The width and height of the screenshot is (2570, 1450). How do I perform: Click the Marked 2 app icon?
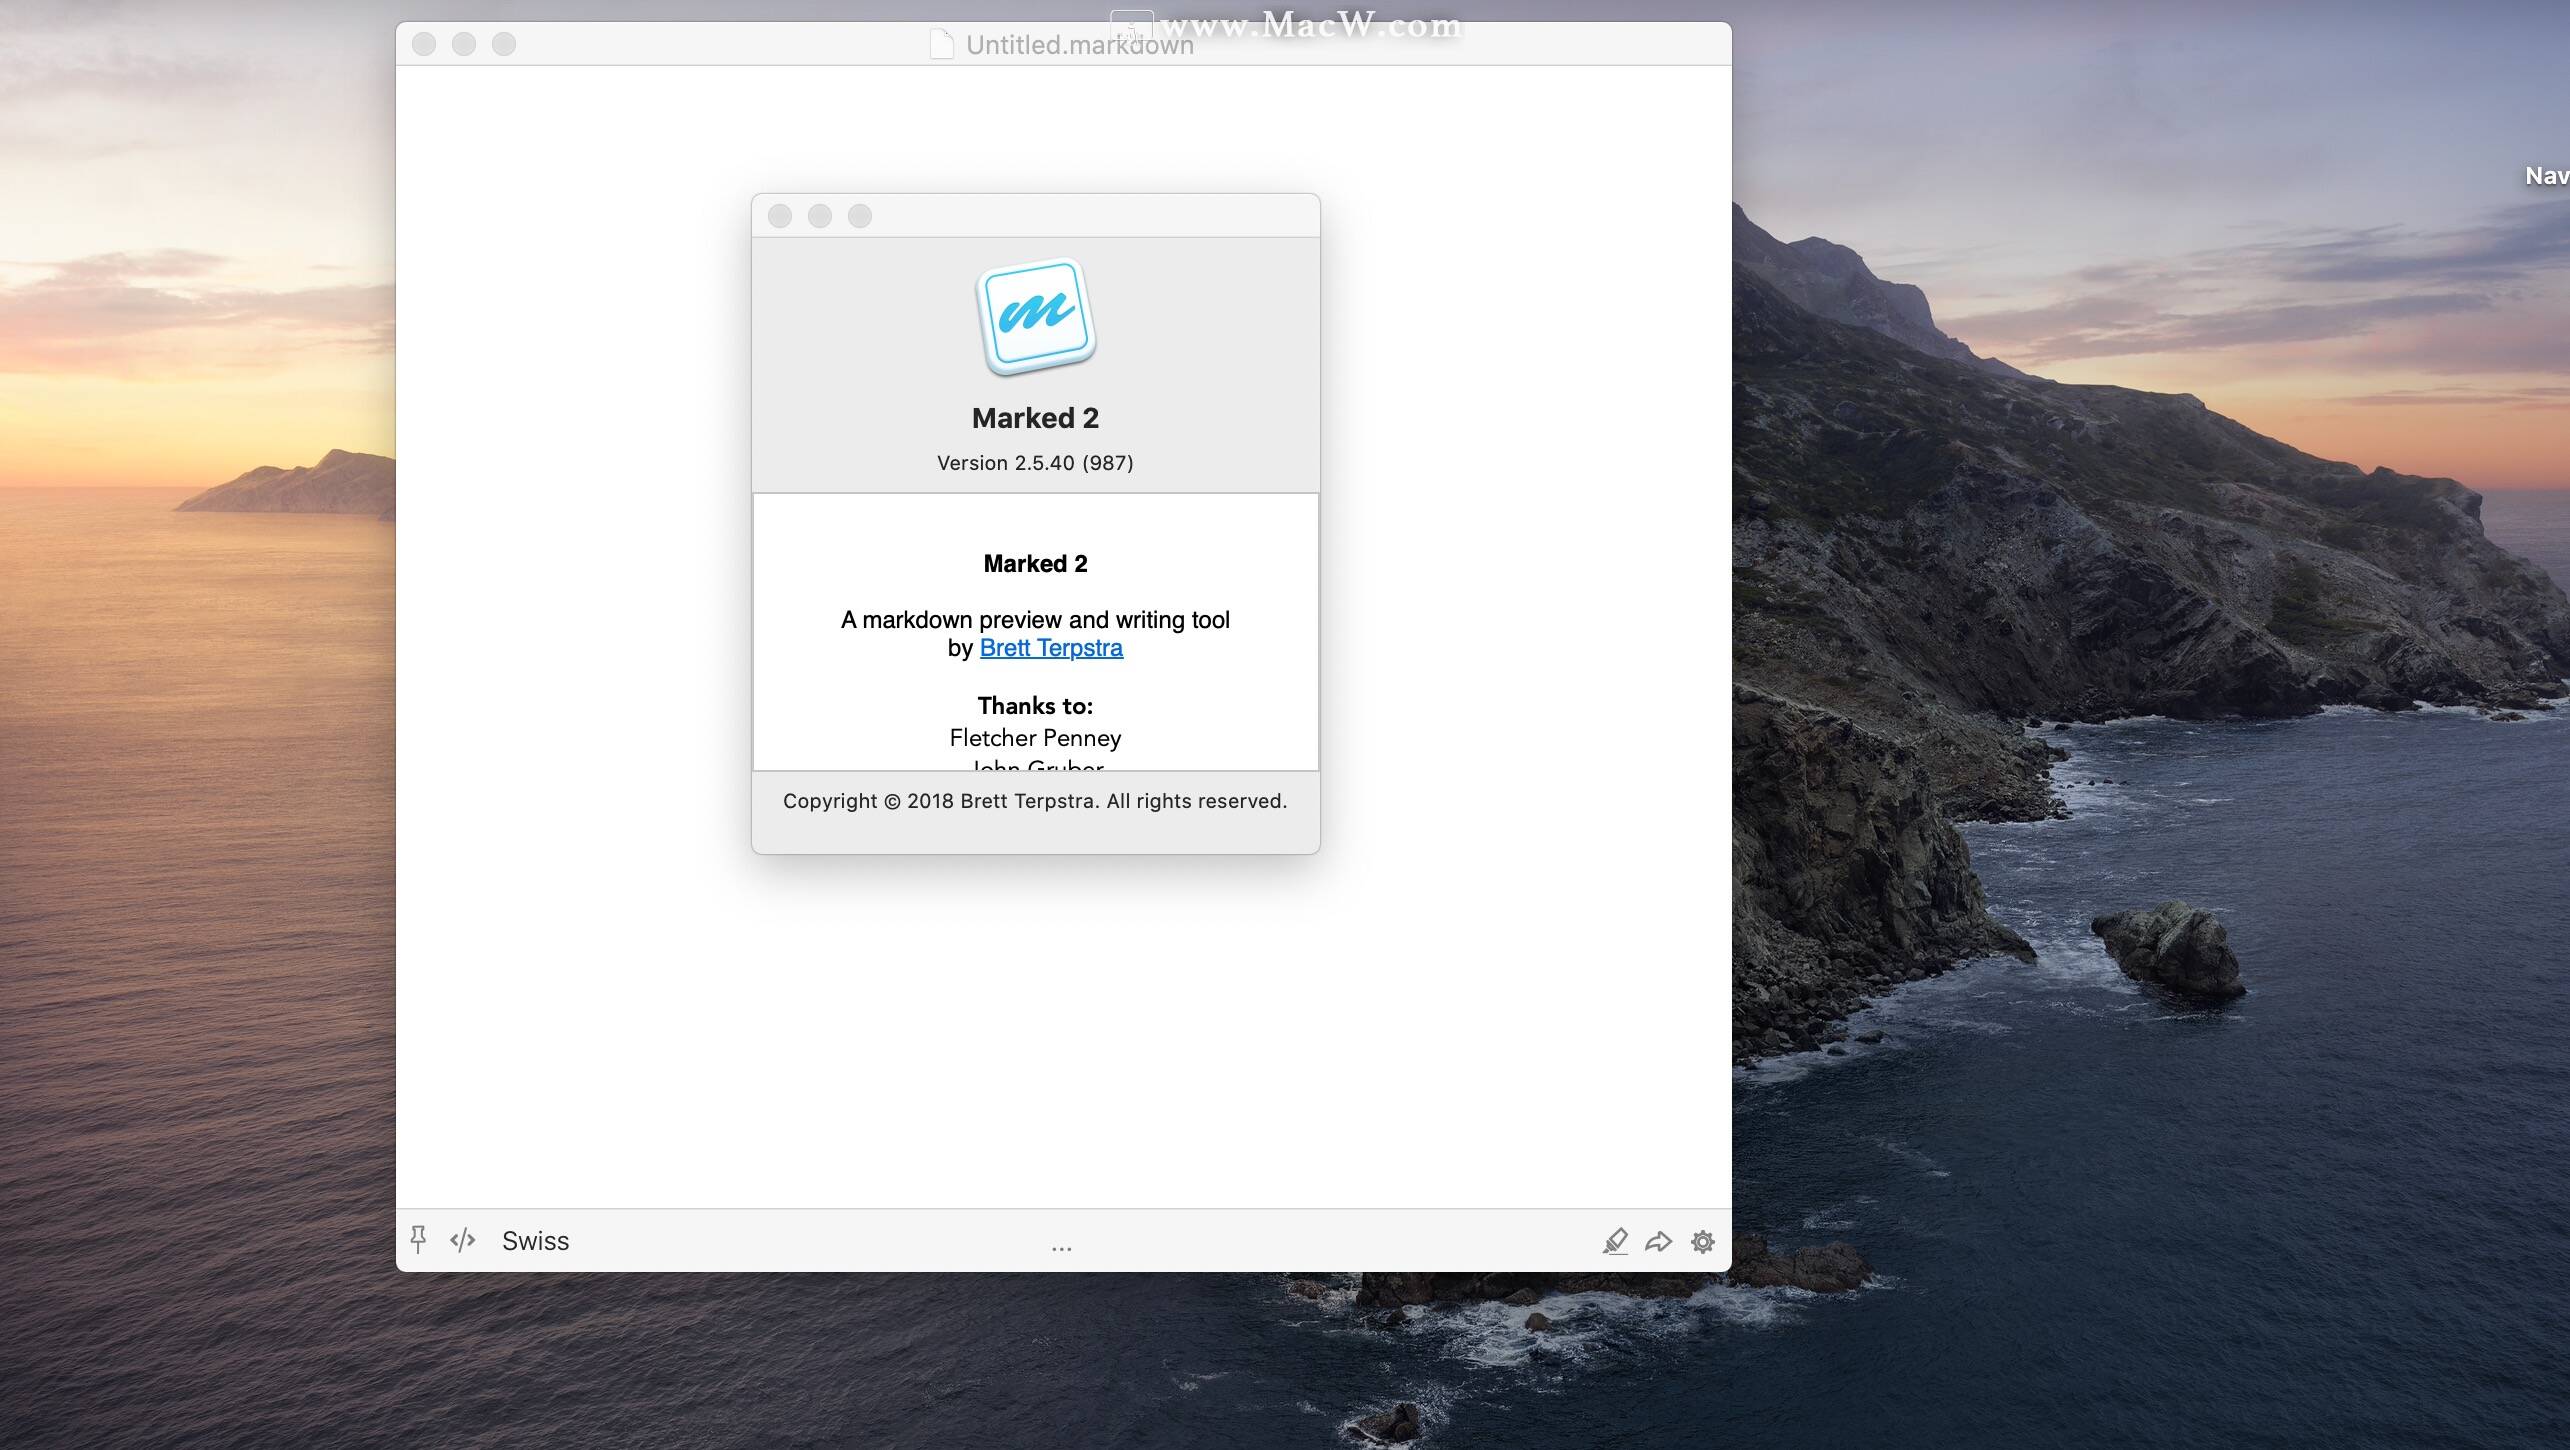(1035, 316)
